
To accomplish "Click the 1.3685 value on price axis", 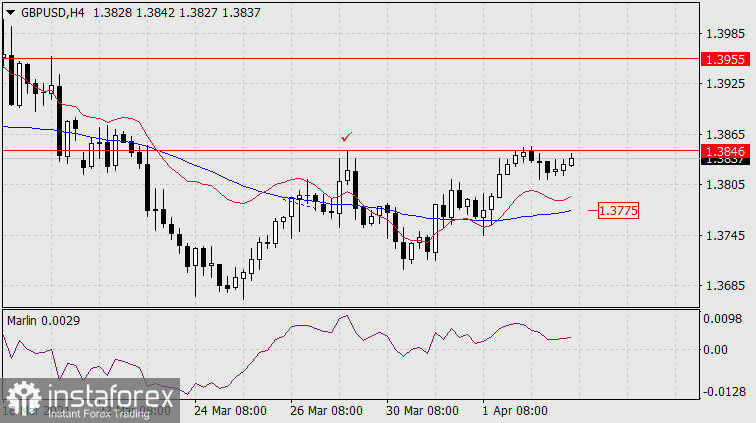I will [725, 286].
